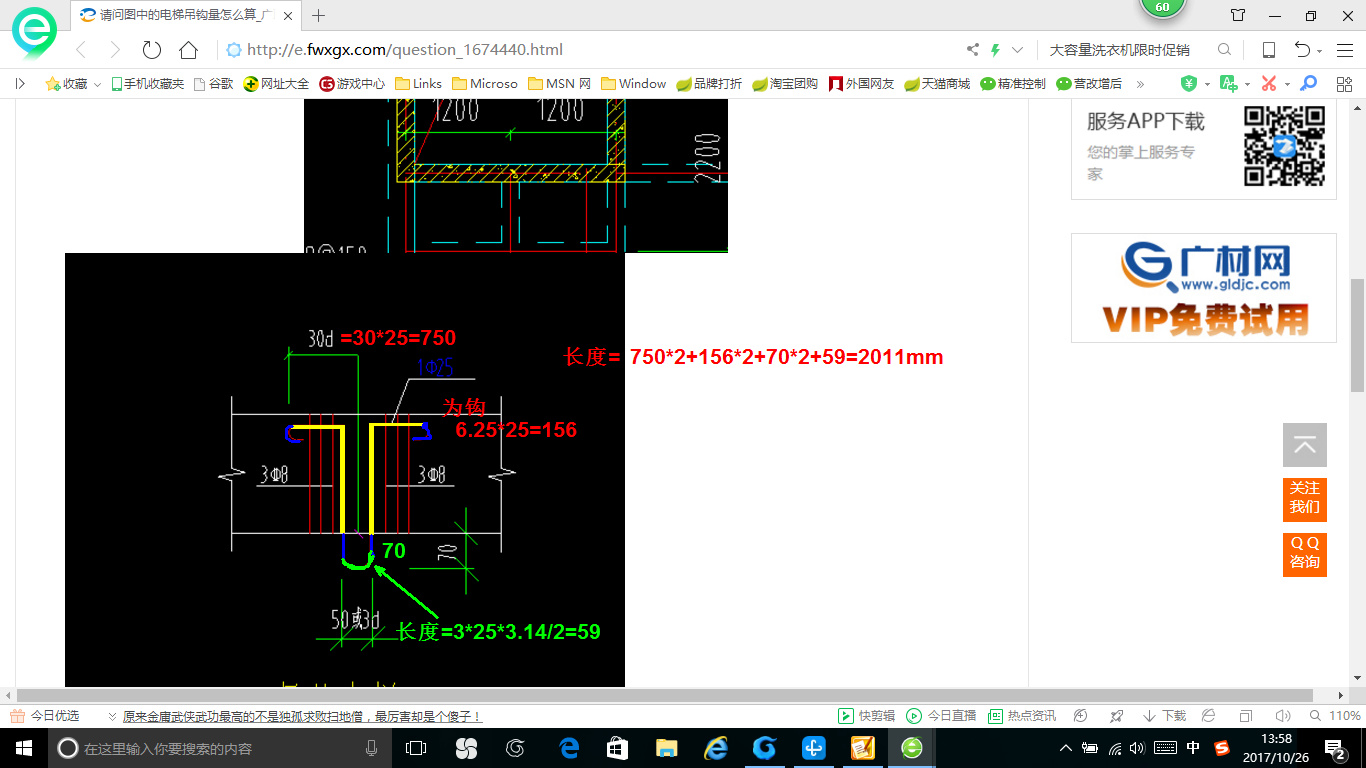The image size is (1366, 768).
Task: Go back to the previous page
Action: coord(81,50)
